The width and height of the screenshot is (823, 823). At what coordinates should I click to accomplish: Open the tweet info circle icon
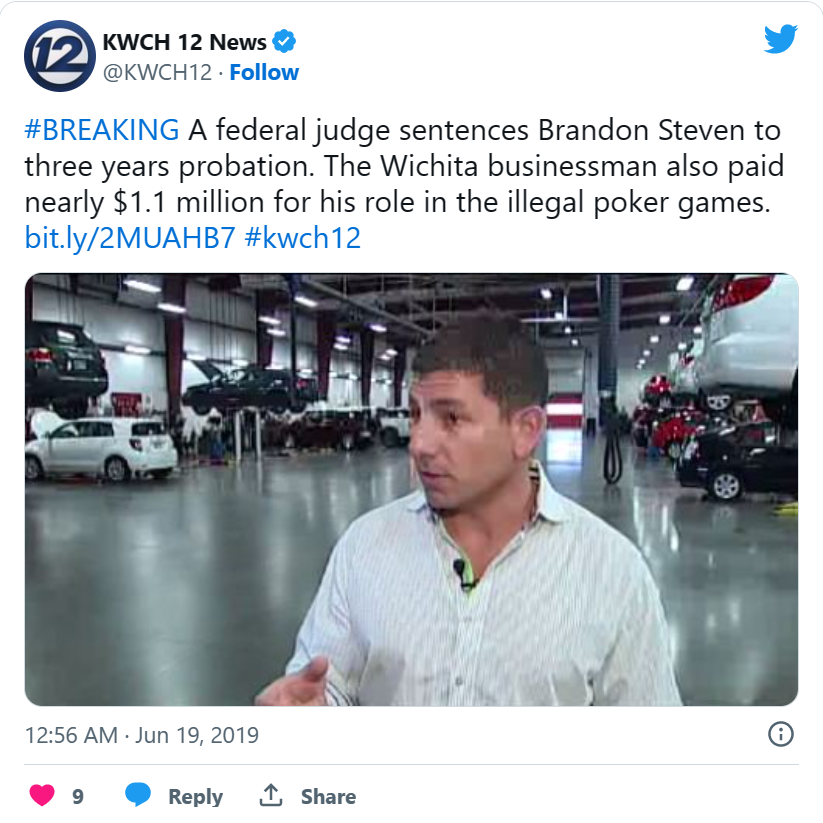[x=780, y=734]
